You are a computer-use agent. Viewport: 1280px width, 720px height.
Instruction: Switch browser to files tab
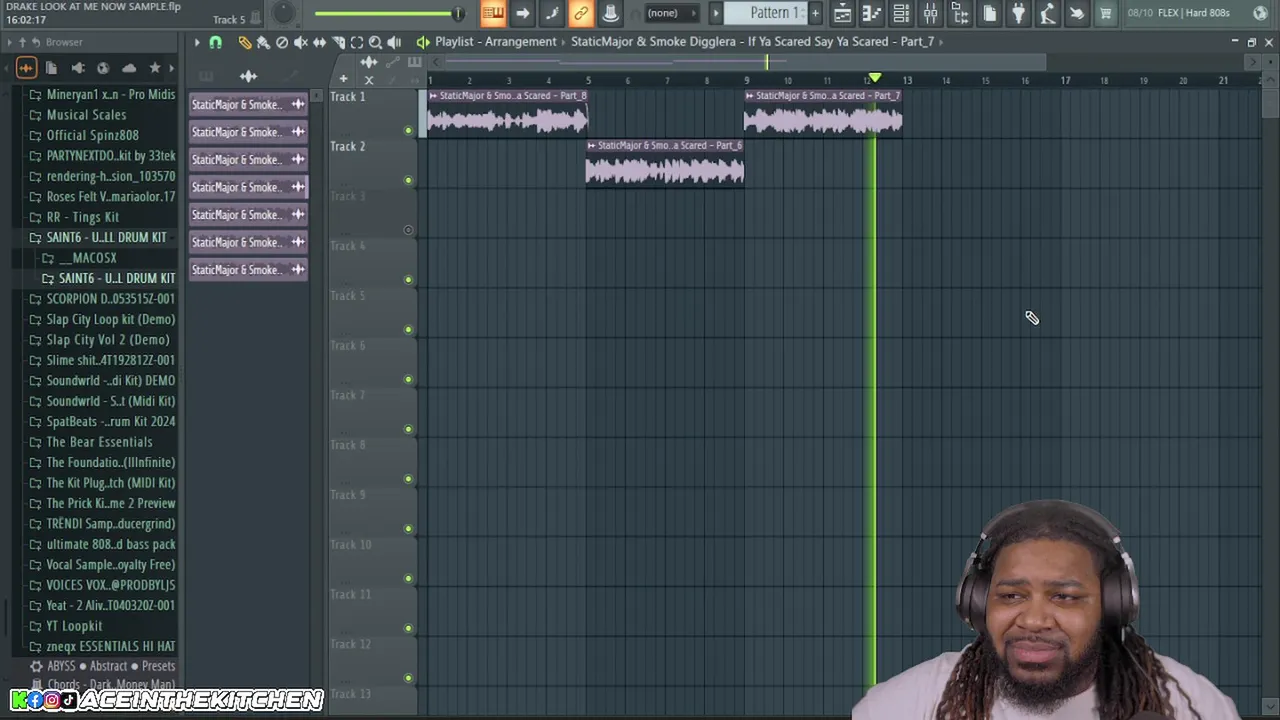pyautogui.click(x=51, y=68)
